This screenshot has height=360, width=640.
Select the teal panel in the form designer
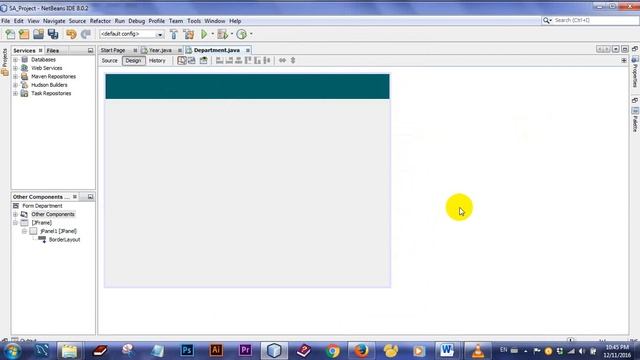(x=247, y=87)
